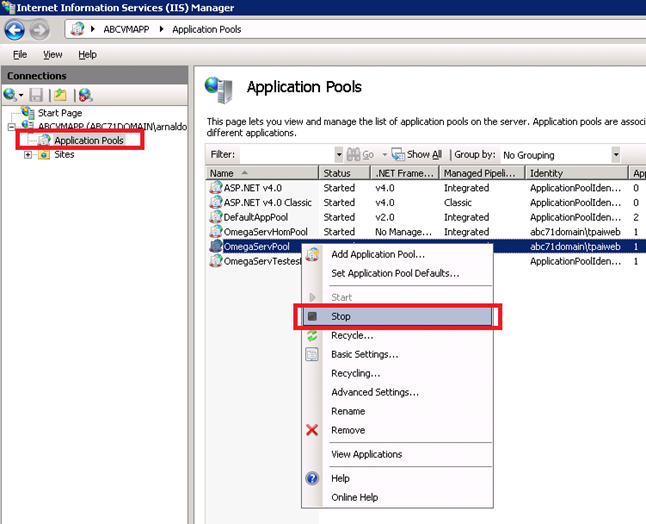Click Application Pools in address breadcrumb
The height and width of the screenshot is (524, 646).
[206, 30]
